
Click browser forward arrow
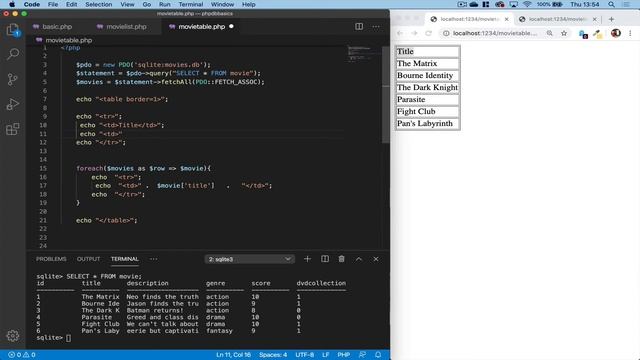coord(414,33)
